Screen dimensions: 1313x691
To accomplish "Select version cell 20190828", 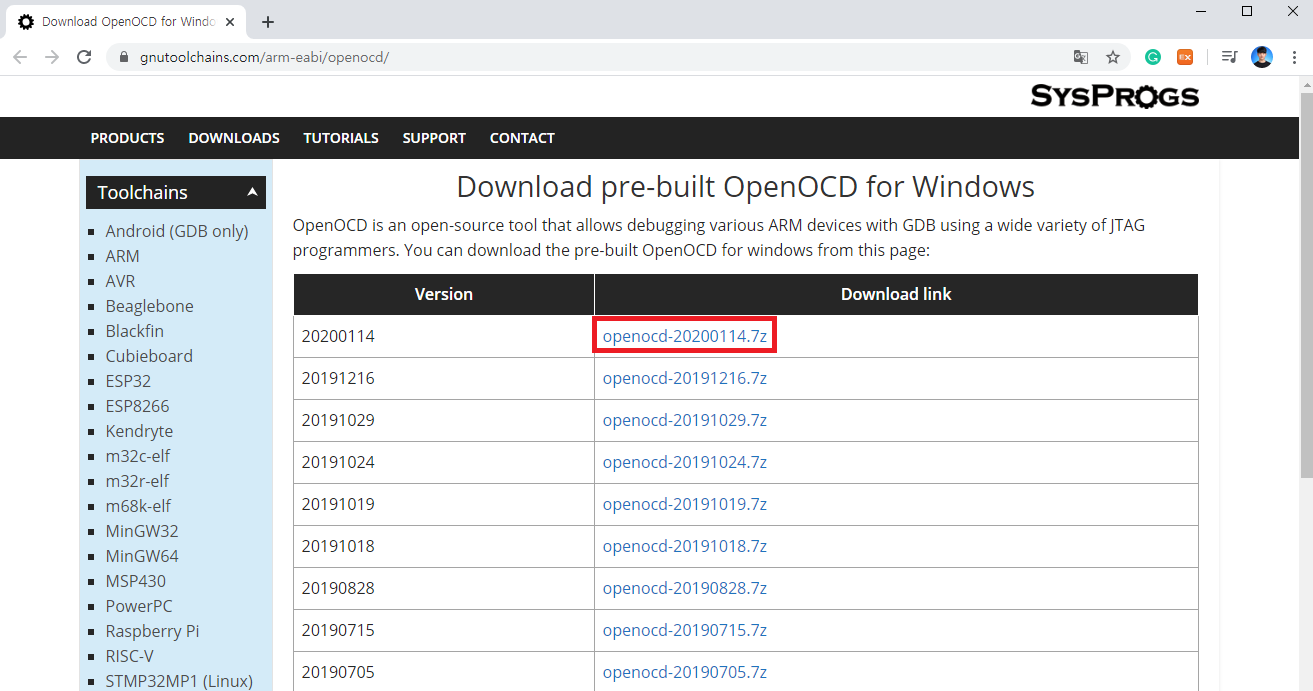I will [444, 588].
